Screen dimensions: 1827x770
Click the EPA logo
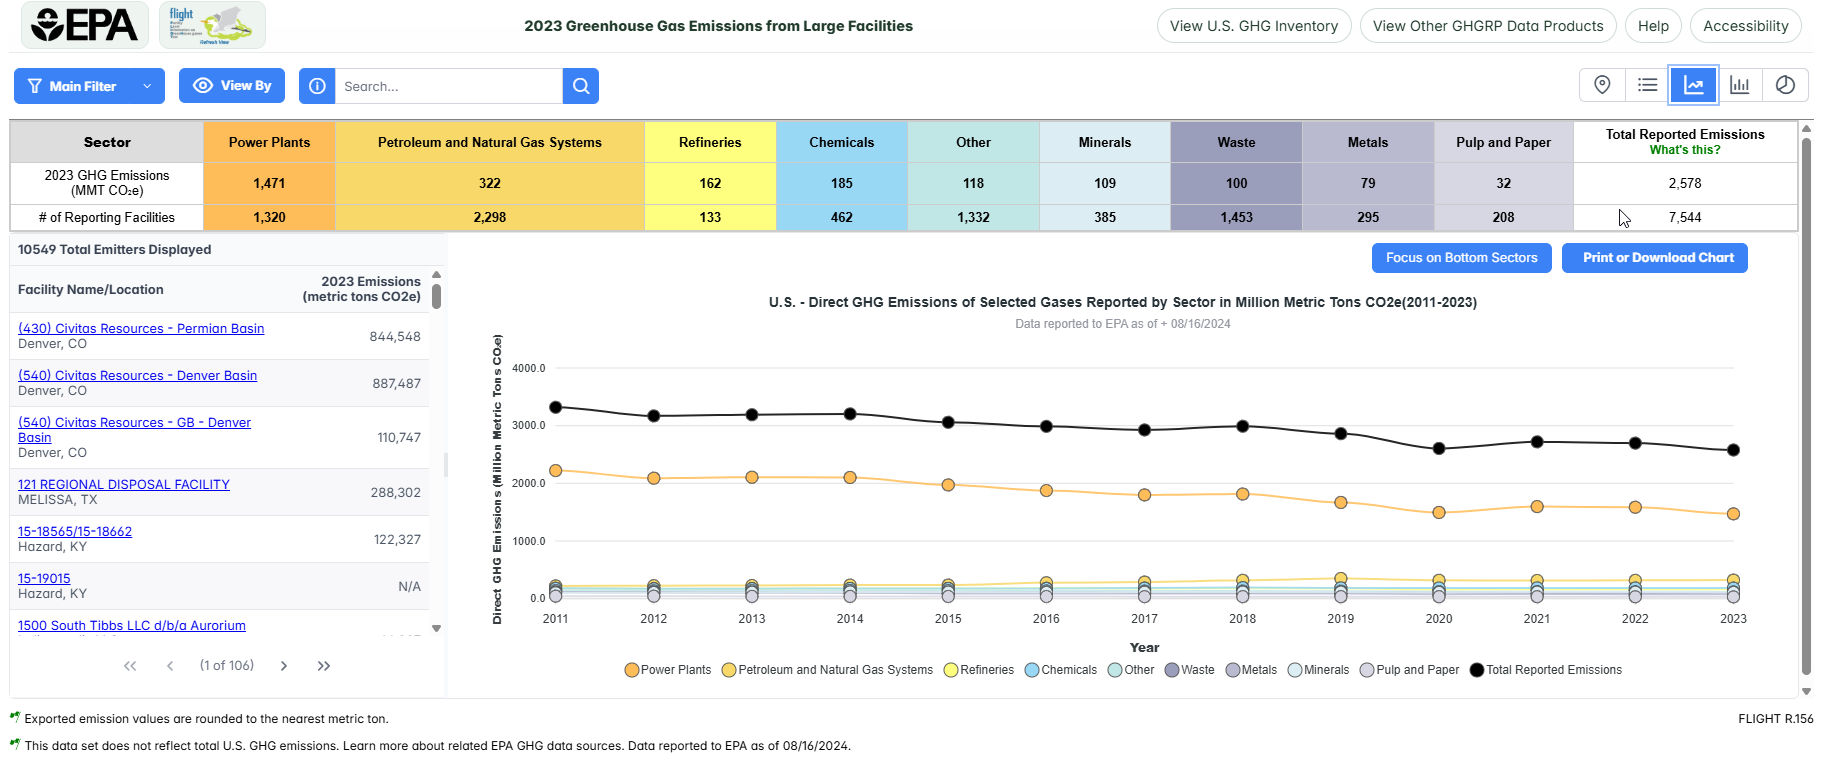tap(84, 25)
